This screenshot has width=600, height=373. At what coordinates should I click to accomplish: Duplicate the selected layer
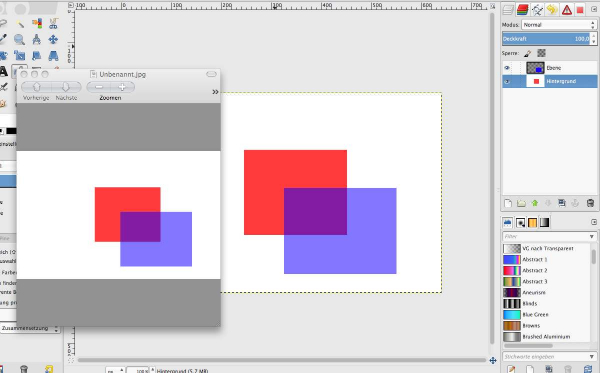pyautogui.click(x=561, y=203)
